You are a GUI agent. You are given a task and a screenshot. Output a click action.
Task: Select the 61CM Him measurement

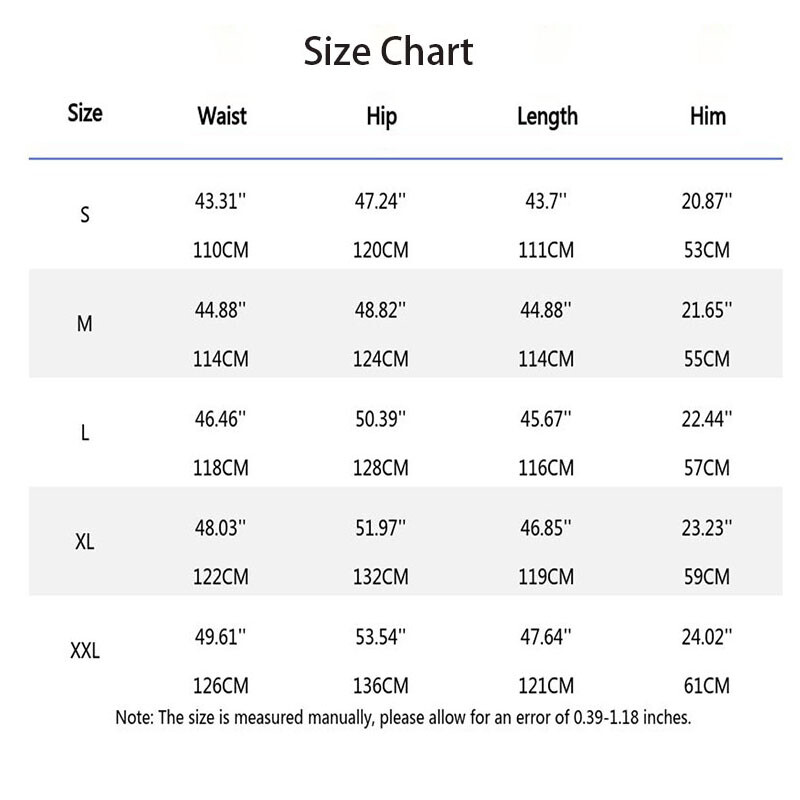click(x=706, y=686)
